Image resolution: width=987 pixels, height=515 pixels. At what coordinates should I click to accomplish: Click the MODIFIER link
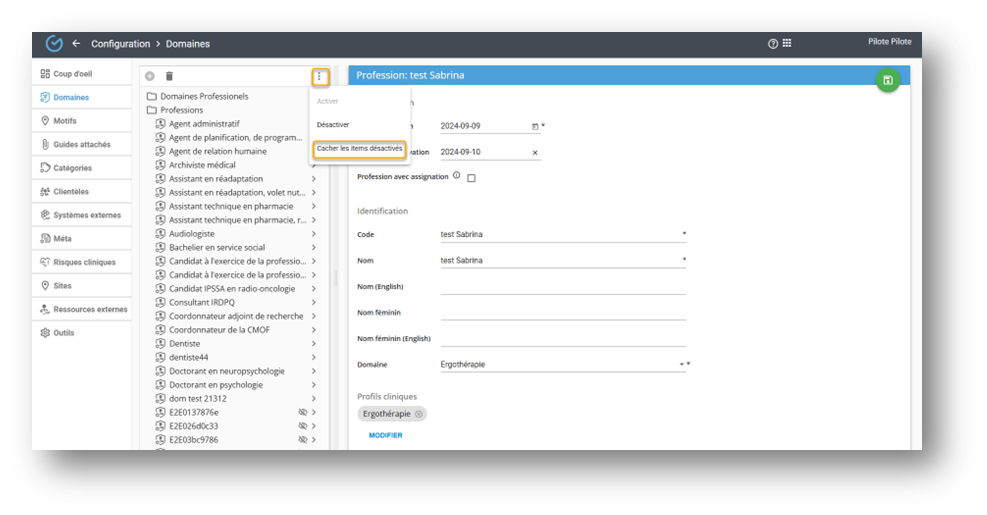pos(385,436)
